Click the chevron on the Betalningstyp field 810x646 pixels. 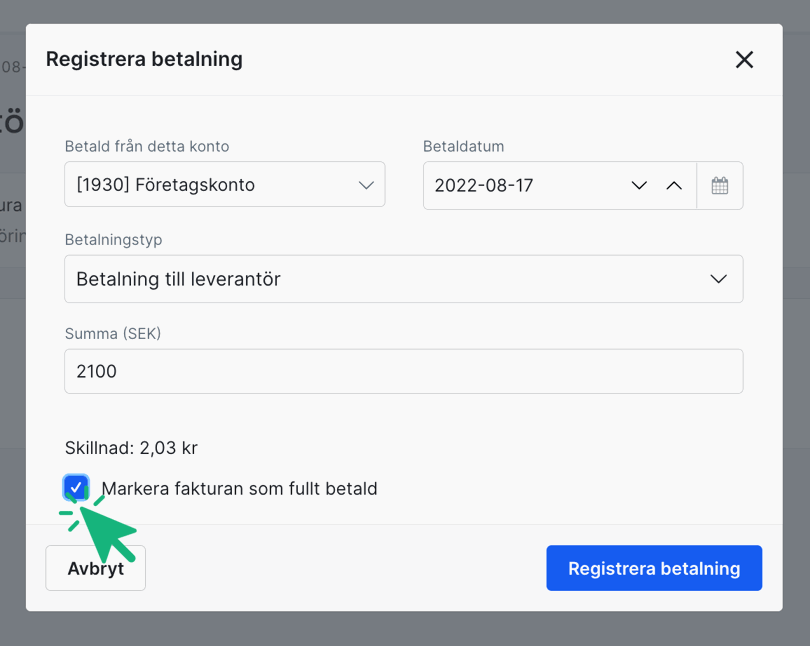click(x=718, y=279)
